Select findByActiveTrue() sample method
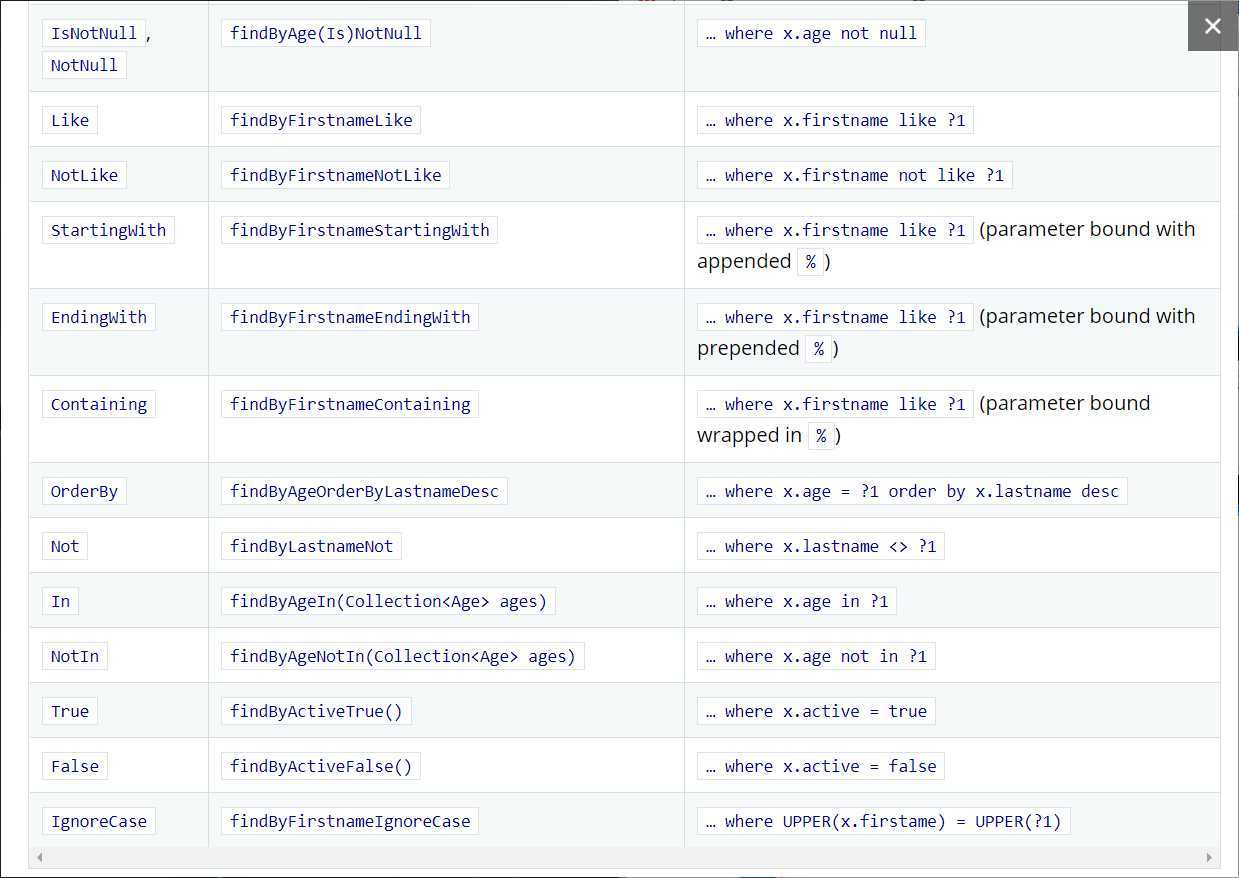Image resolution: width=1239 pixels, height=878 pixels. [x=316, y=711]
